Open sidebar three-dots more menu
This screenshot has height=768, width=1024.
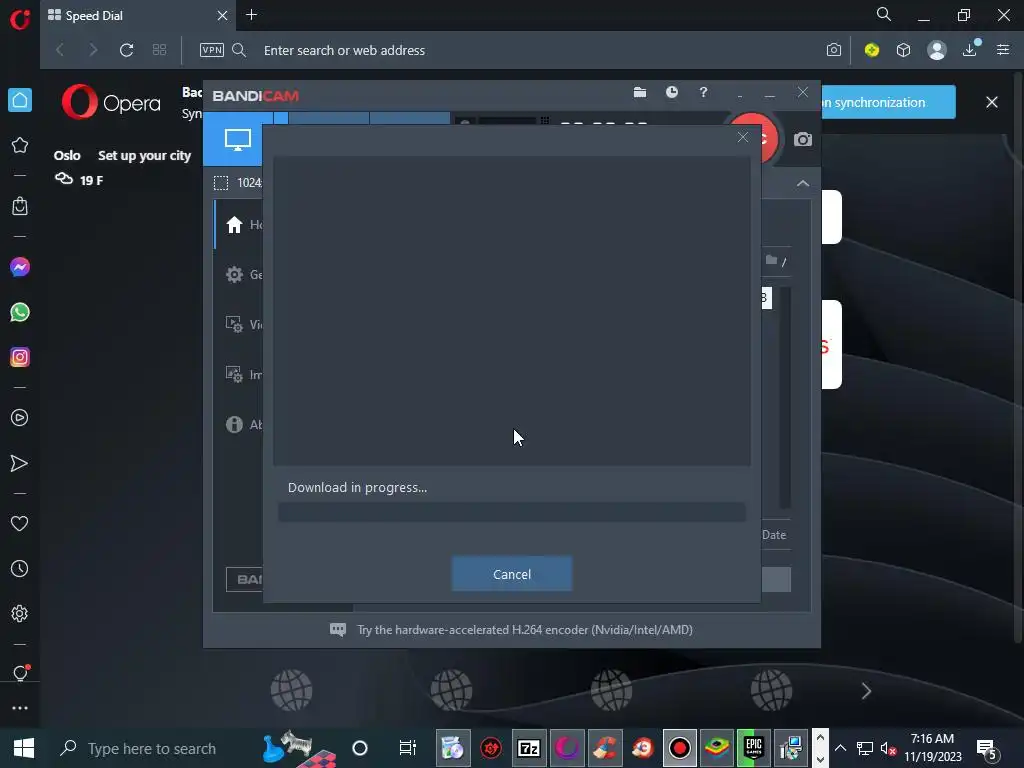point(20,708)
